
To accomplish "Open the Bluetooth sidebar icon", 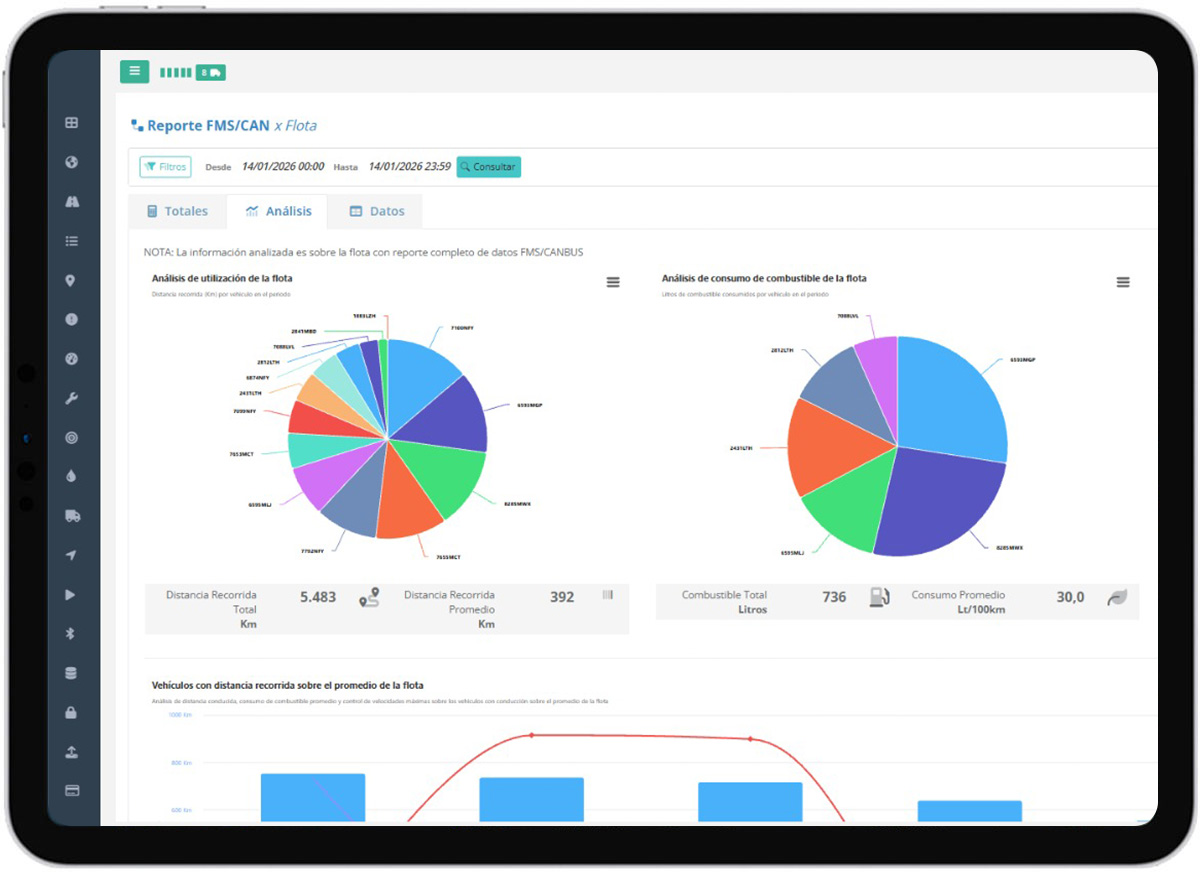I will coord(71,634).
